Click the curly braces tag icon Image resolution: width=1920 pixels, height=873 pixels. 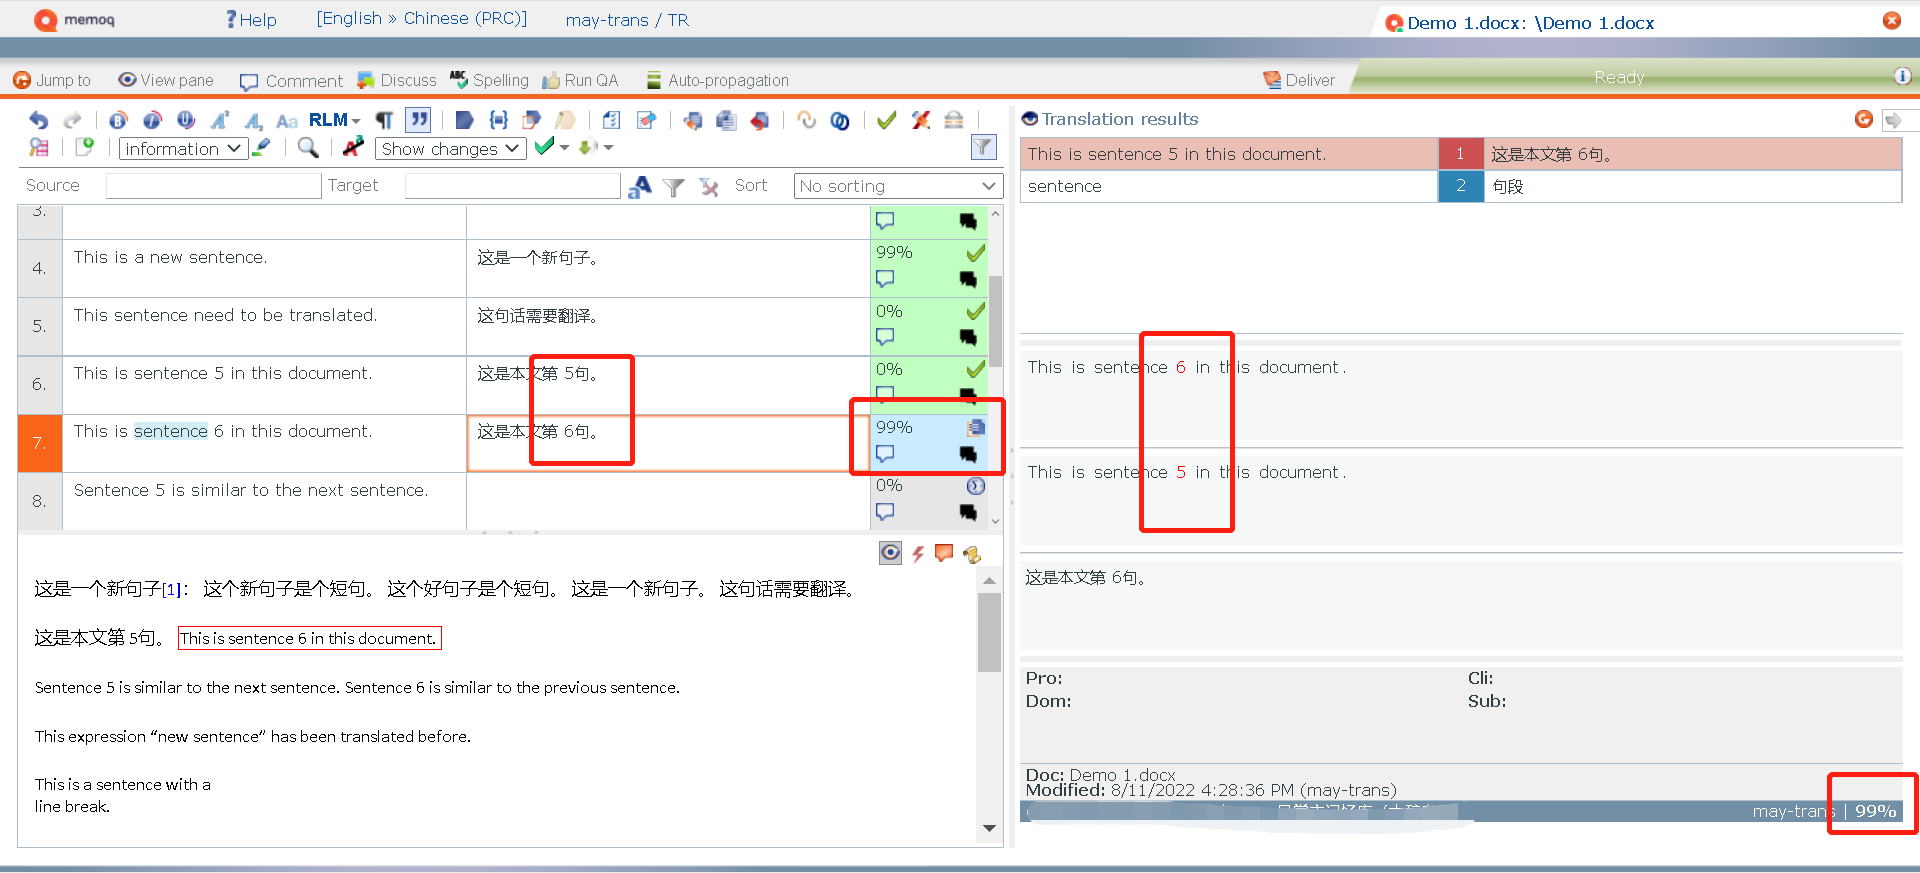(498, 120)
